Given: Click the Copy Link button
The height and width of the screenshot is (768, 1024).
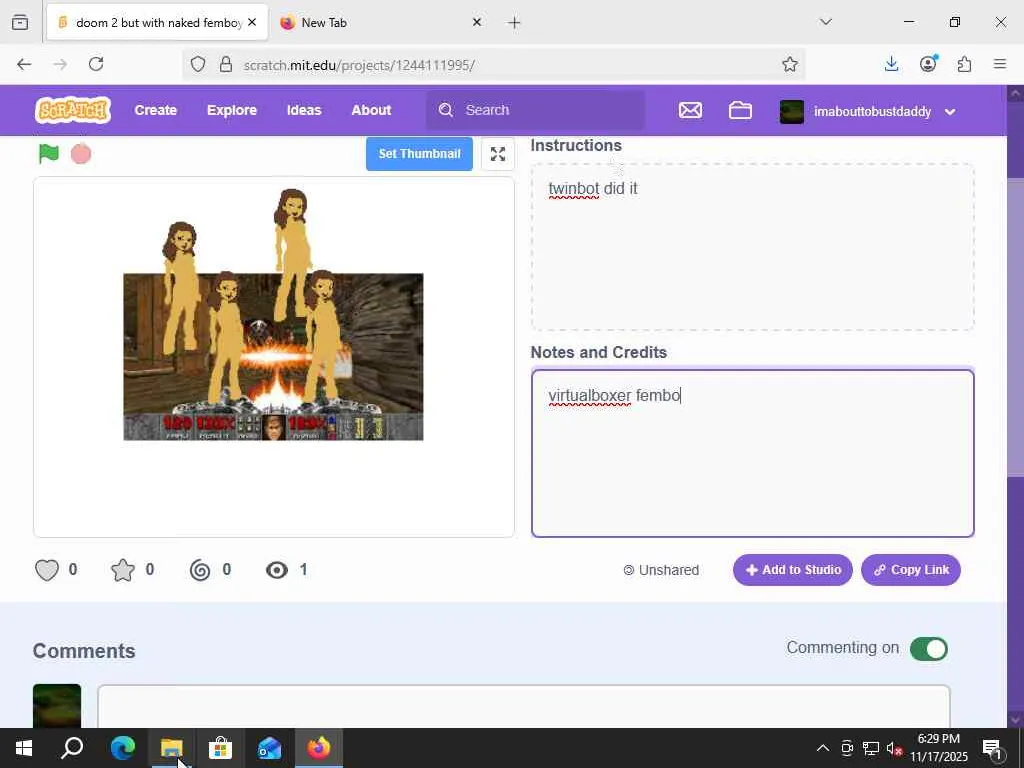Looking at the screenshot, I should pos(911,570).
